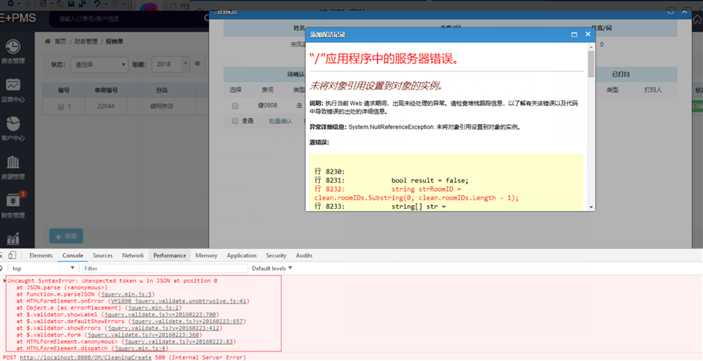Switch to the Memory tab
Viewport: 703px width, 361px height.
tap(206, 255)
